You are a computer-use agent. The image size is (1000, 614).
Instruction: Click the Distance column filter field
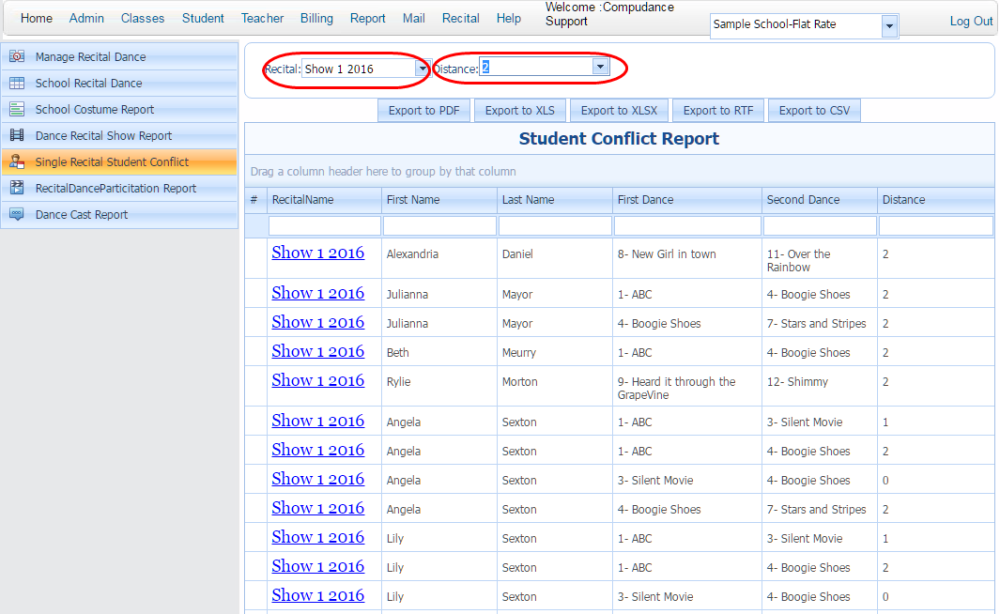tap(936, 226)
